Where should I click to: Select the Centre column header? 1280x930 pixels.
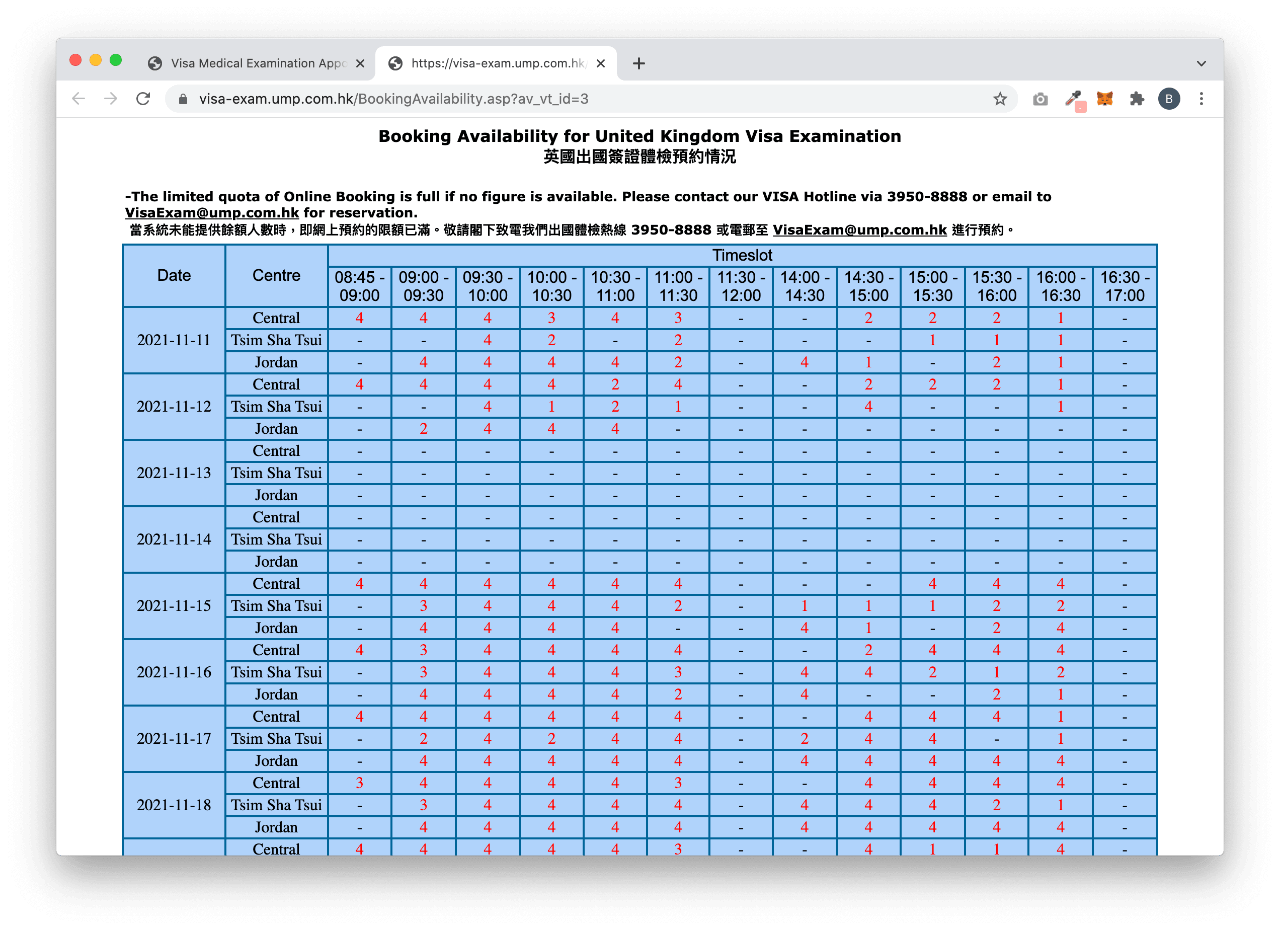tap(277, 276)
